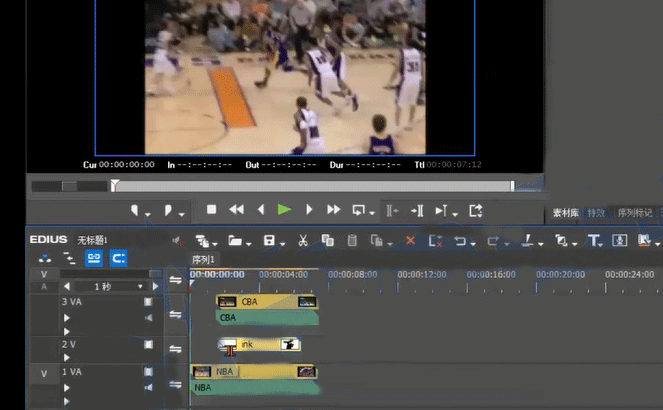Select the 序列1 sequence tab
This screenshot has height=410, width=663.
(x=204, y=259)
